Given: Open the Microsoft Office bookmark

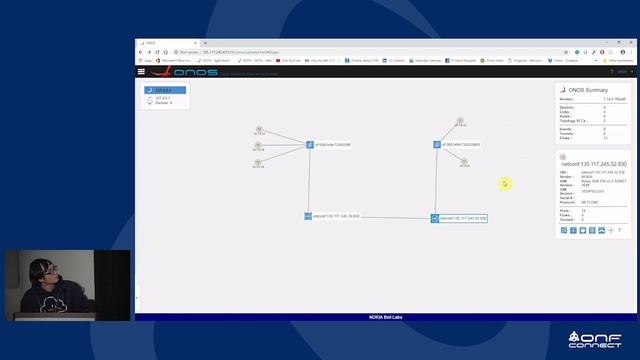Looking at the screenshot, I should [x=173, y=60].
